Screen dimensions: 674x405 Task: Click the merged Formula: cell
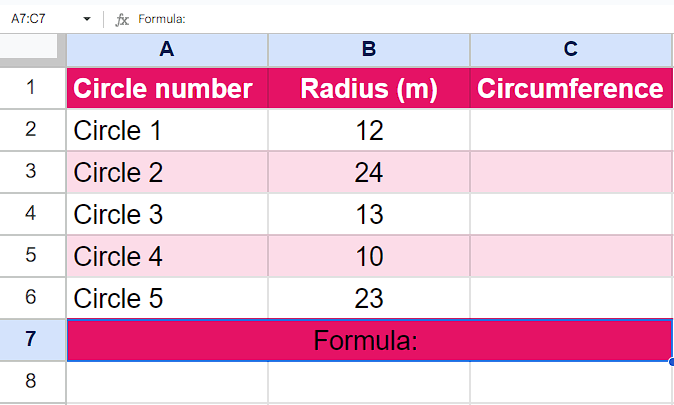370,340
